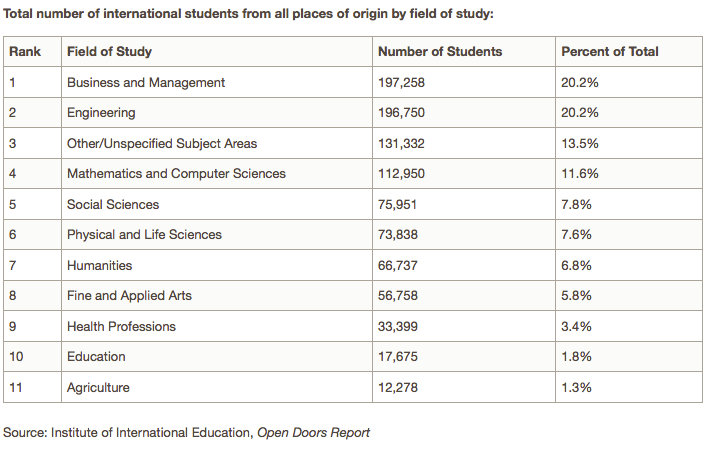Click the Number of Students header
This screenshot has height=453, width=719.
440,52
